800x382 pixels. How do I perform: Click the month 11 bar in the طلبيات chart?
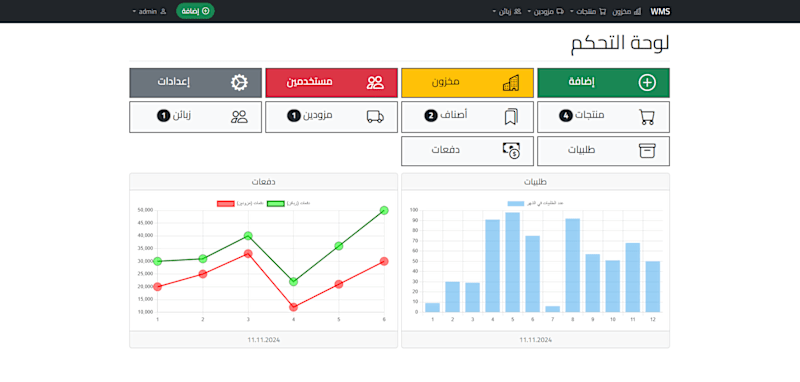pos(633,277)
